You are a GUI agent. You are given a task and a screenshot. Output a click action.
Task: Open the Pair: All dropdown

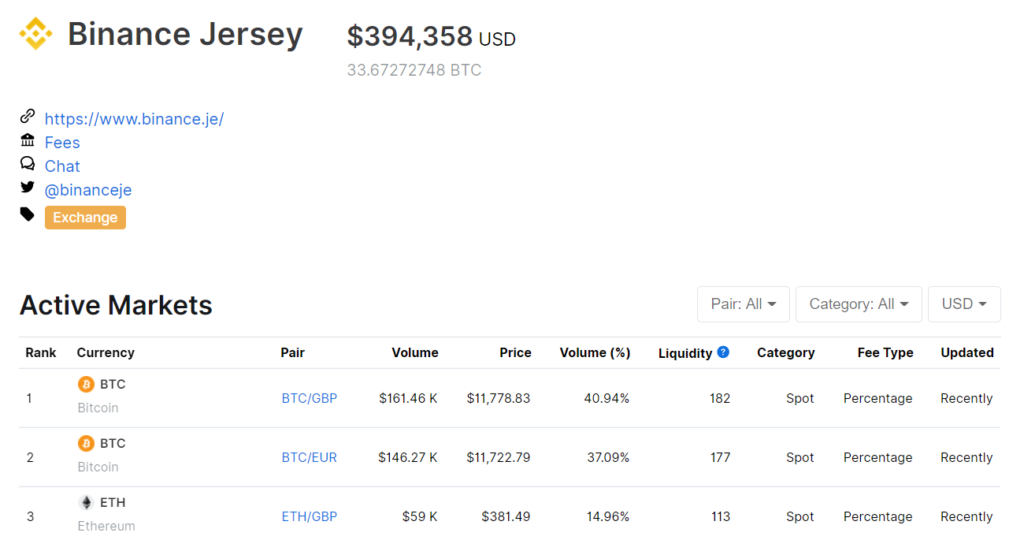[x=743, y=304]
